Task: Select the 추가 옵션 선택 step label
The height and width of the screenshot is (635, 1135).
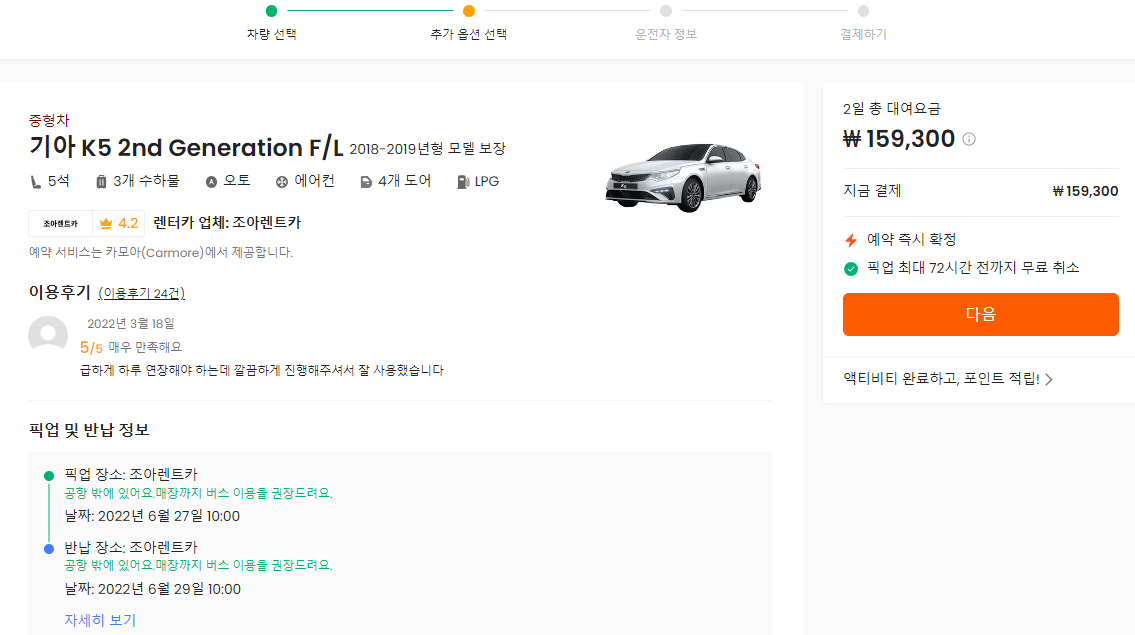Action: tap(469, 34)
